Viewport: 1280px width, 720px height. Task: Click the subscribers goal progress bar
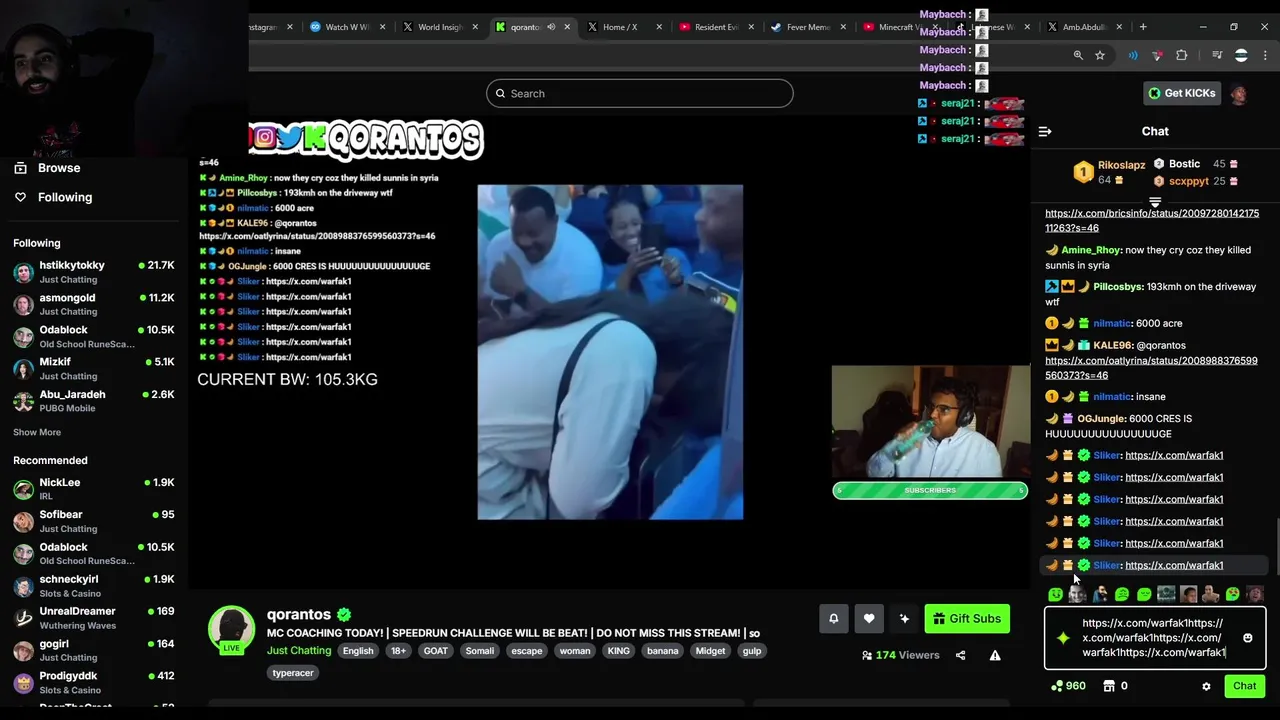click(x=930, y=490)
